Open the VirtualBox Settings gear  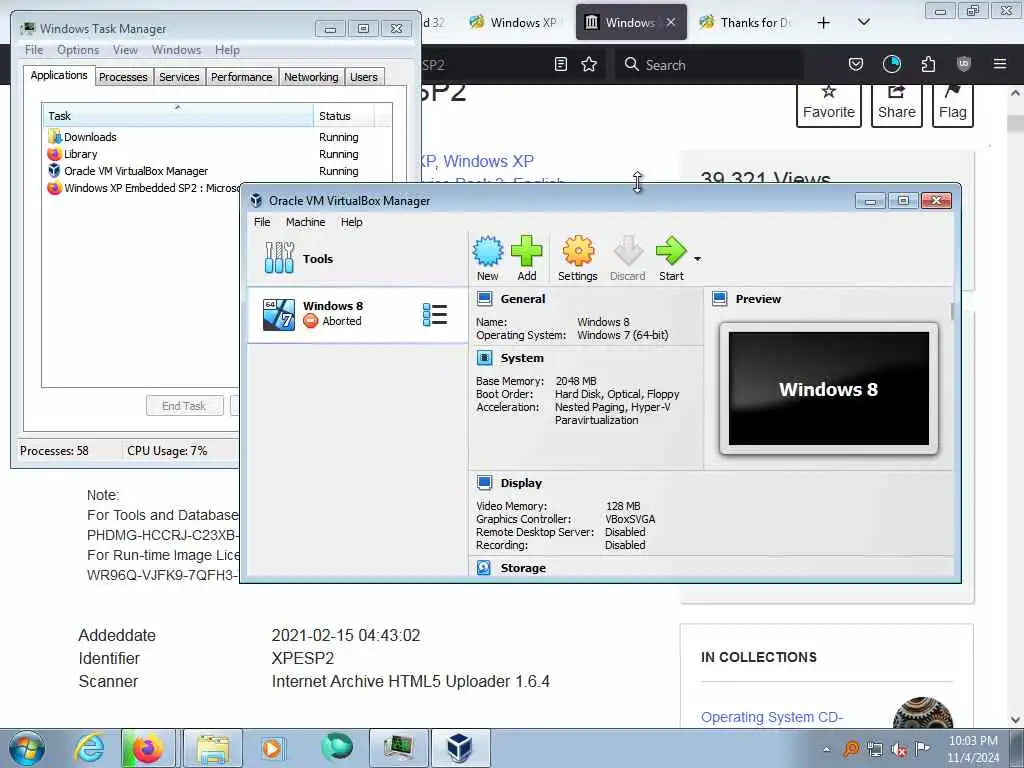pos(577,259)
